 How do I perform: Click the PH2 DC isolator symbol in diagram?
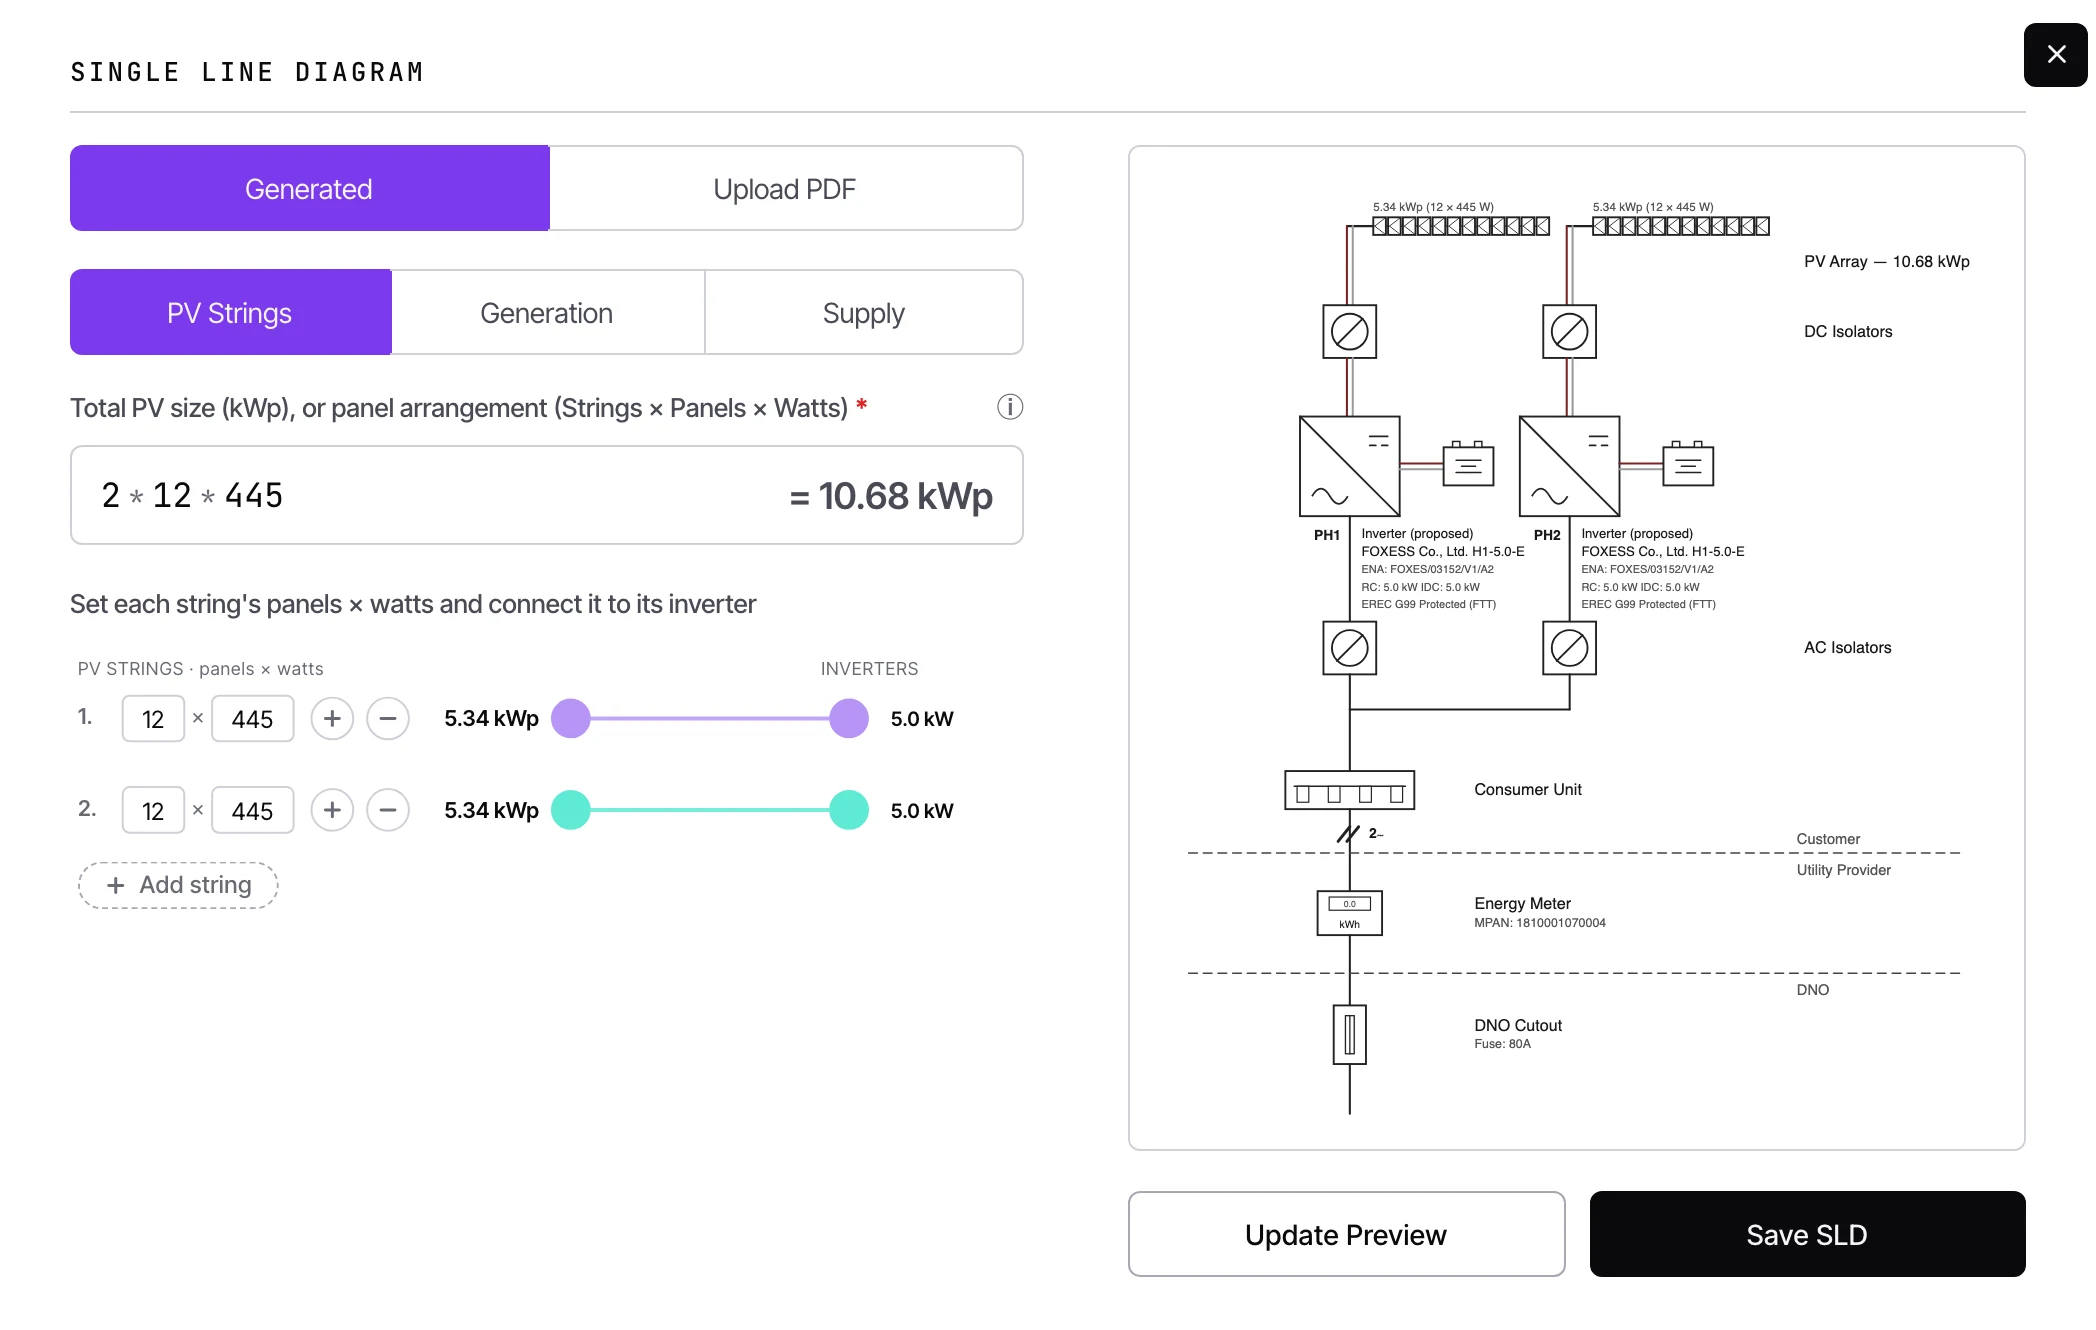click(1569, 331)
